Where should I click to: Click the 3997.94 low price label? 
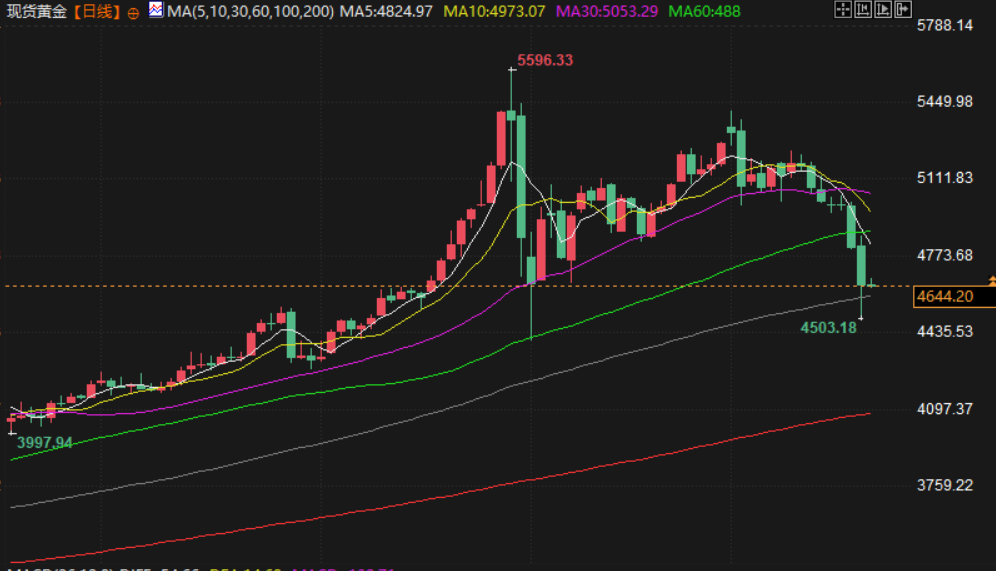(44, 443)
